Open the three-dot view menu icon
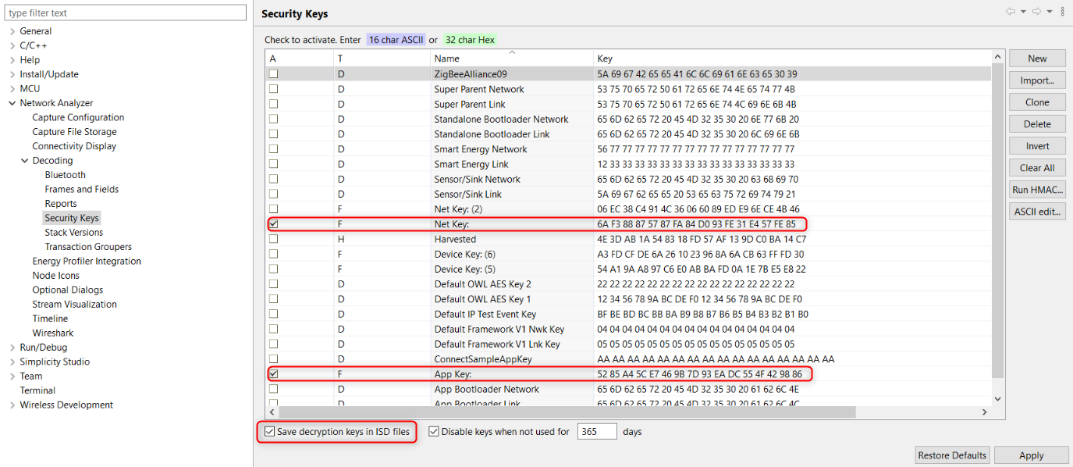This screenshot has height=467, width=1073. (x=1063, y=13)
